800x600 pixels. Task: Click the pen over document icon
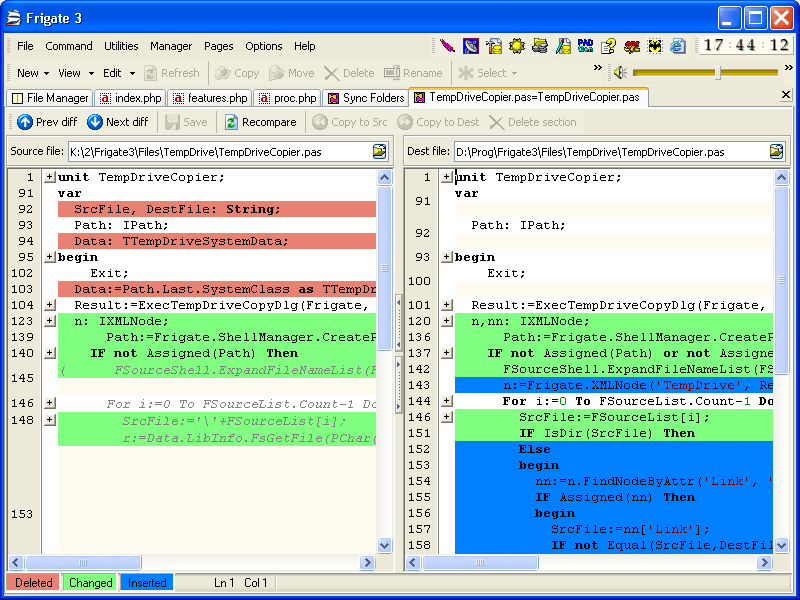point(563,46)
